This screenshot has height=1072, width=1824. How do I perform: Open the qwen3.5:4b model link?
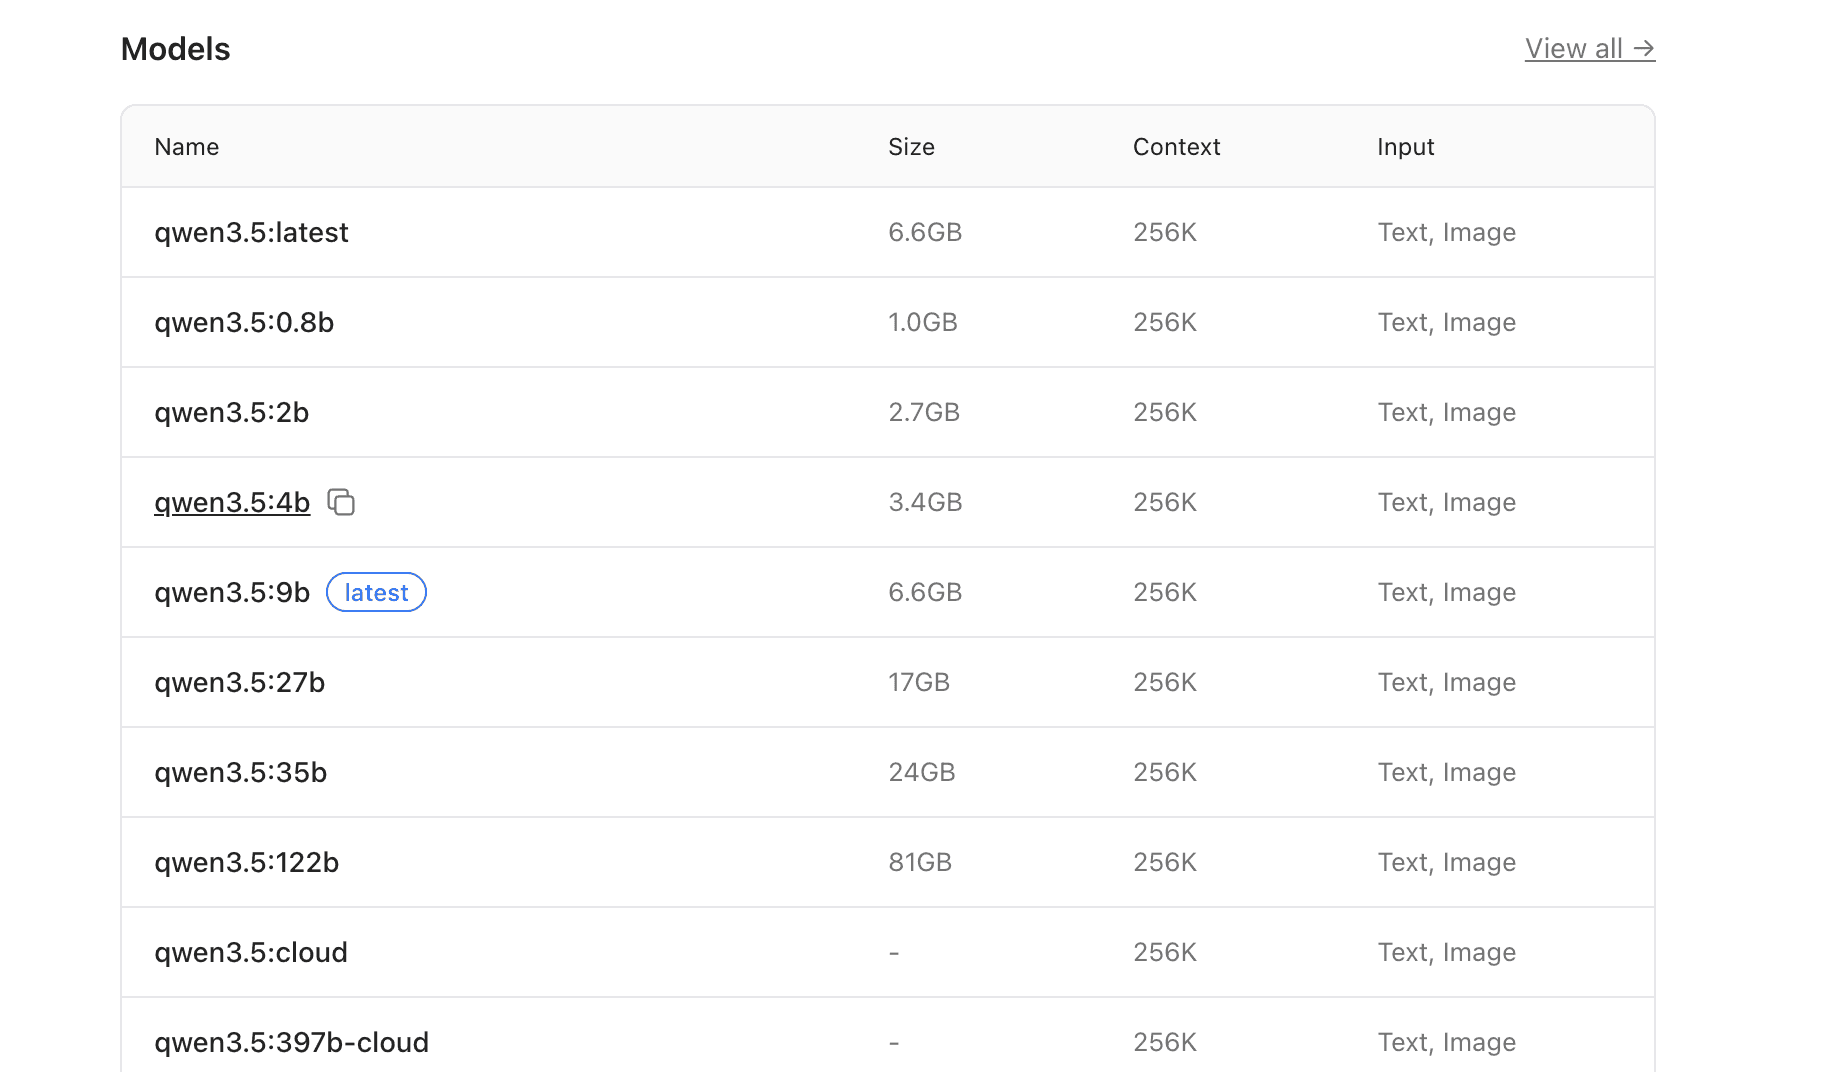click(x=232, y=502)
